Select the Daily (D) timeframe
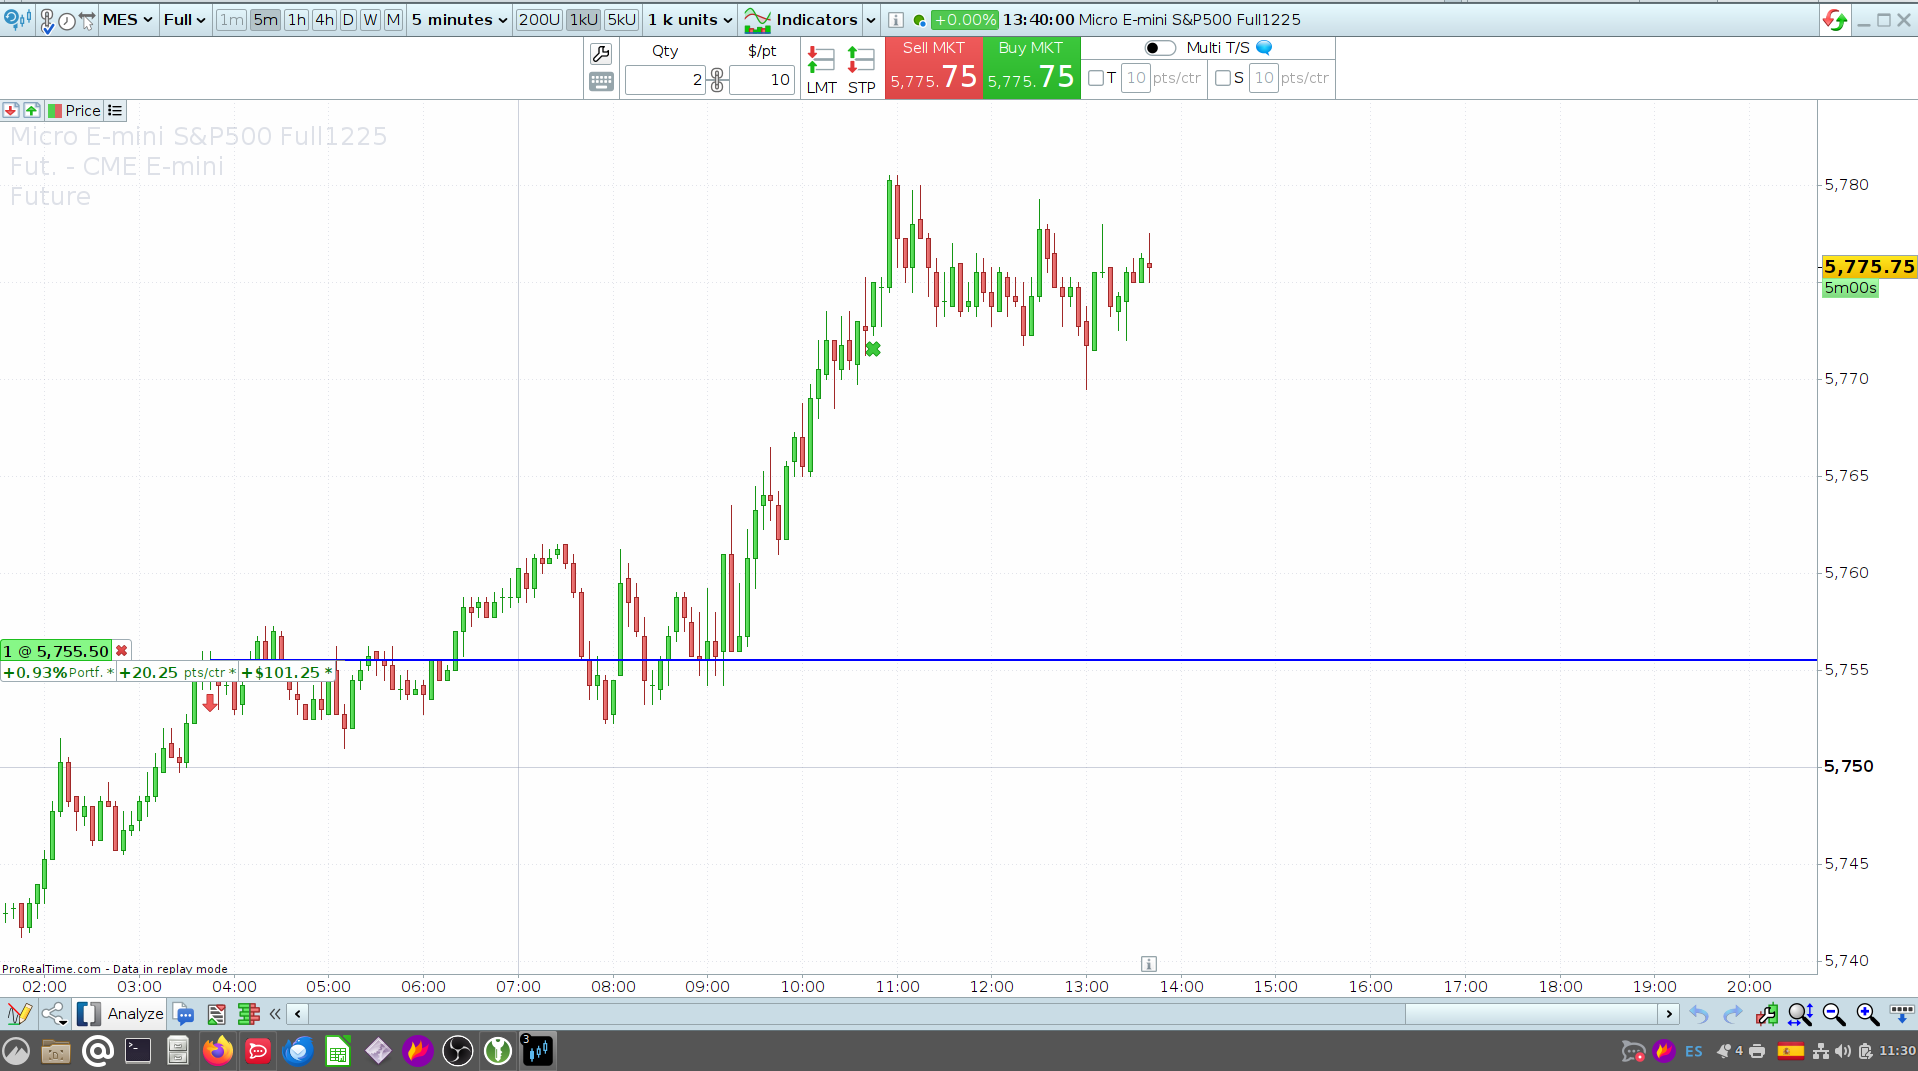The width and height of the screenshot is (1918, 1071). point(348,20)
